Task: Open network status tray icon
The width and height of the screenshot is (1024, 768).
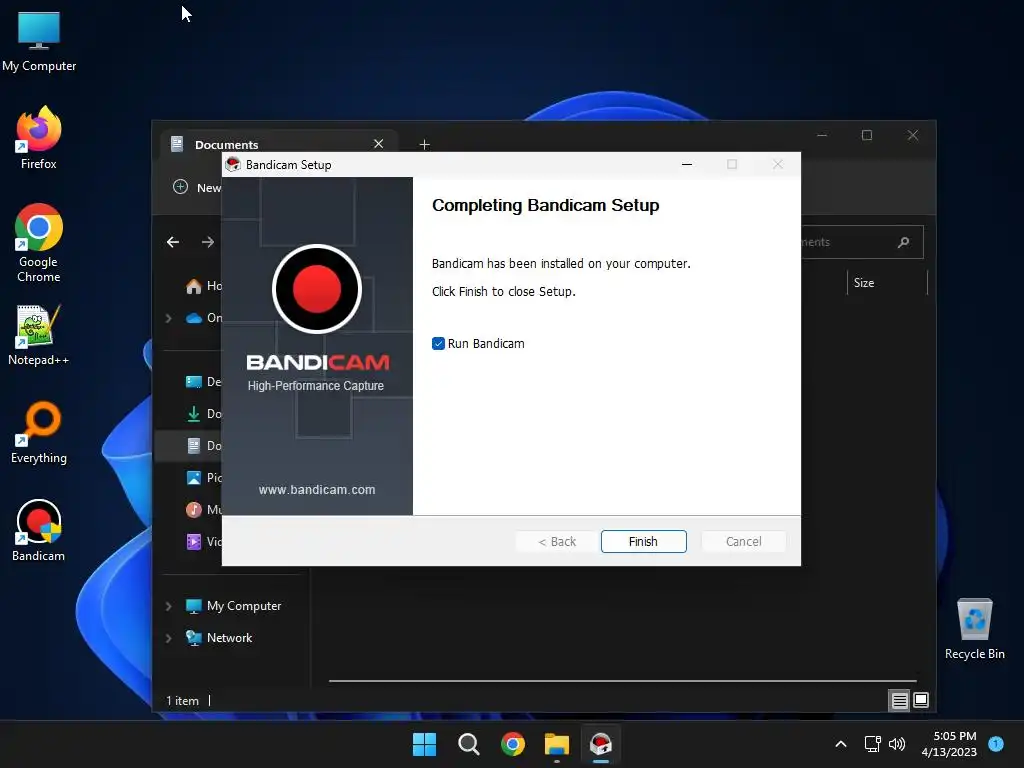Action: point(872,744)
